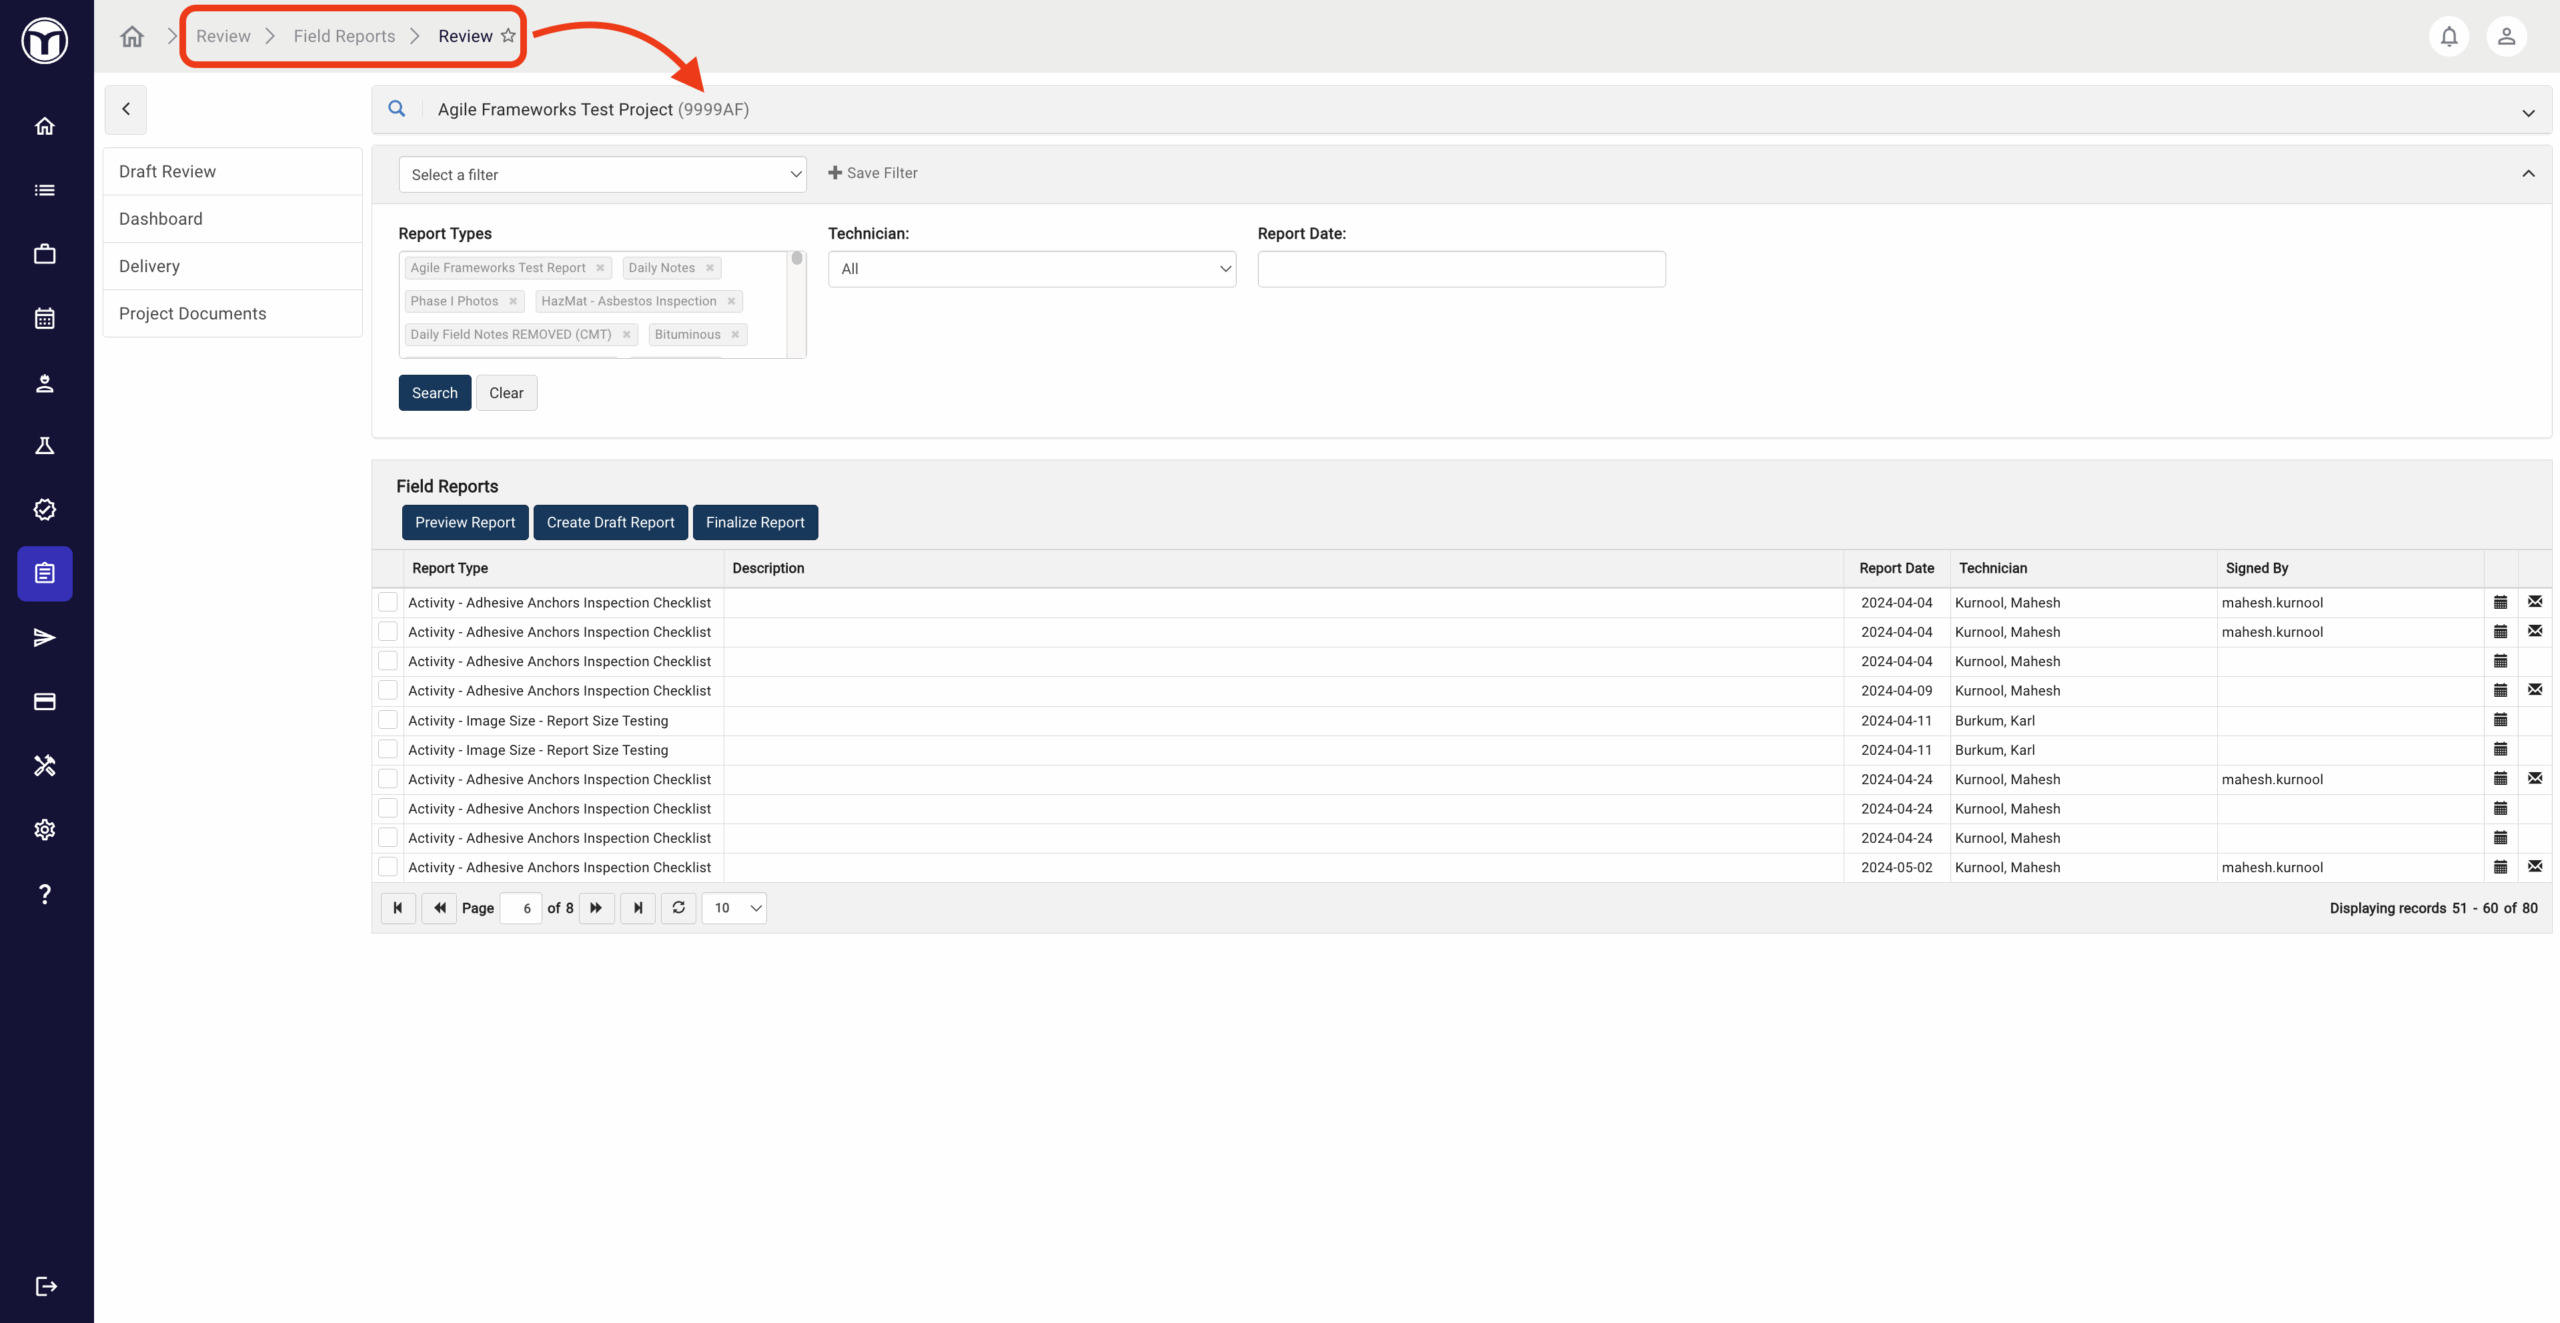This screenshot has height=1323, width=2560.
Task: Remove the Bituminous report type tag
Action: pos(735,335)
